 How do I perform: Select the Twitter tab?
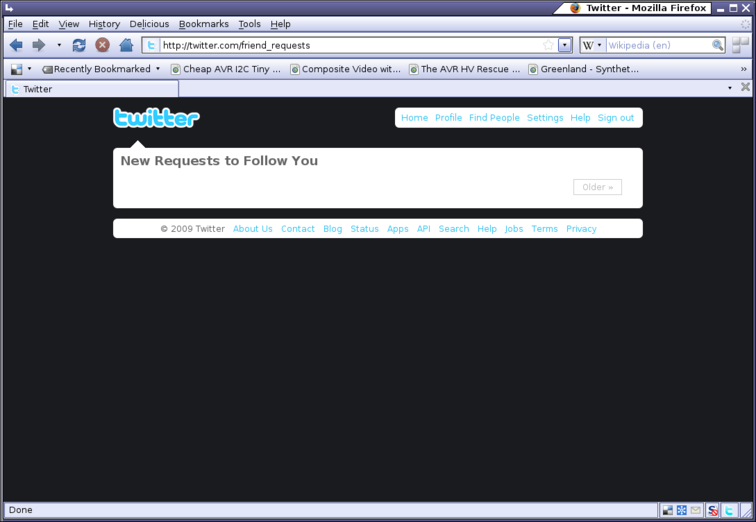tap(92, 89)
